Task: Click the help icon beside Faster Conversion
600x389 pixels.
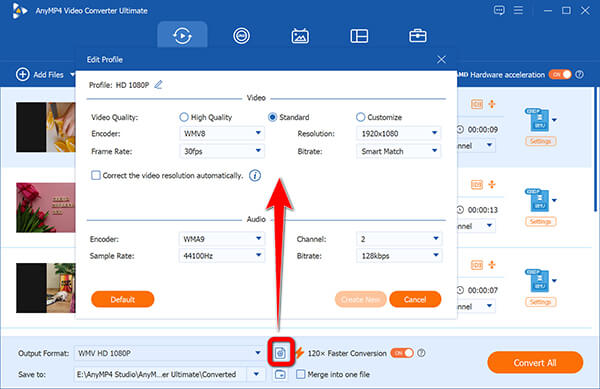Action: (x=421, y=353)
